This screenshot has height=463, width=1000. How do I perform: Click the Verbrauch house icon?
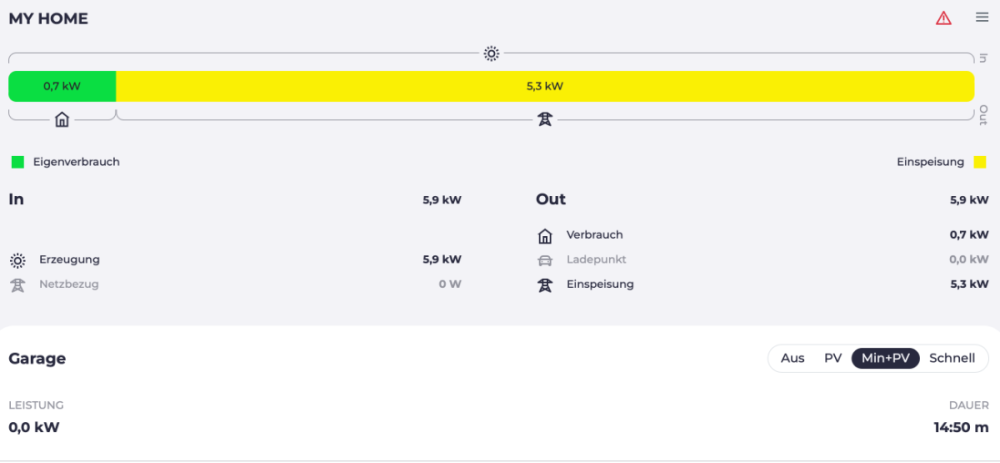[x=545, y=236]
